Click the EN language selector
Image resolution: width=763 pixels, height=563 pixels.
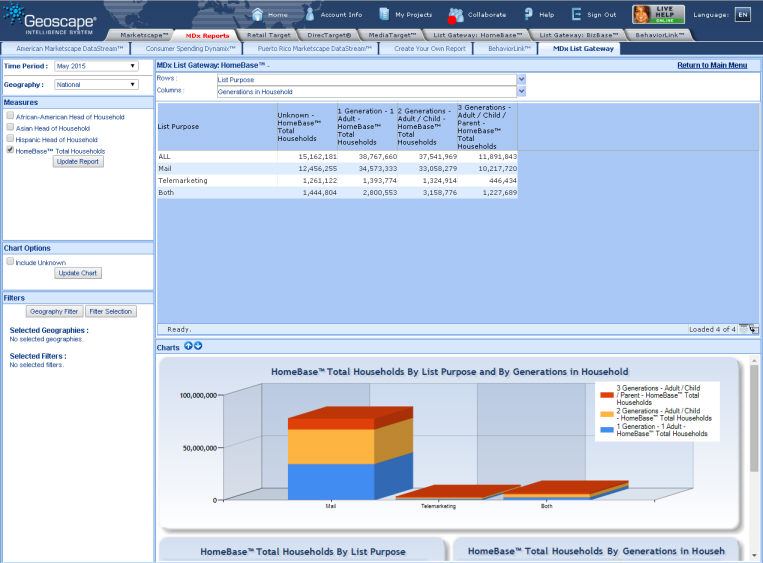[743, 15]
